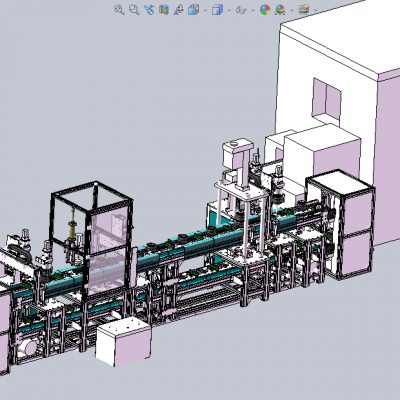Click the Hide/Show Items glasses icon
The width and height of the screenshot is (400, 400).
coord(241,10)
